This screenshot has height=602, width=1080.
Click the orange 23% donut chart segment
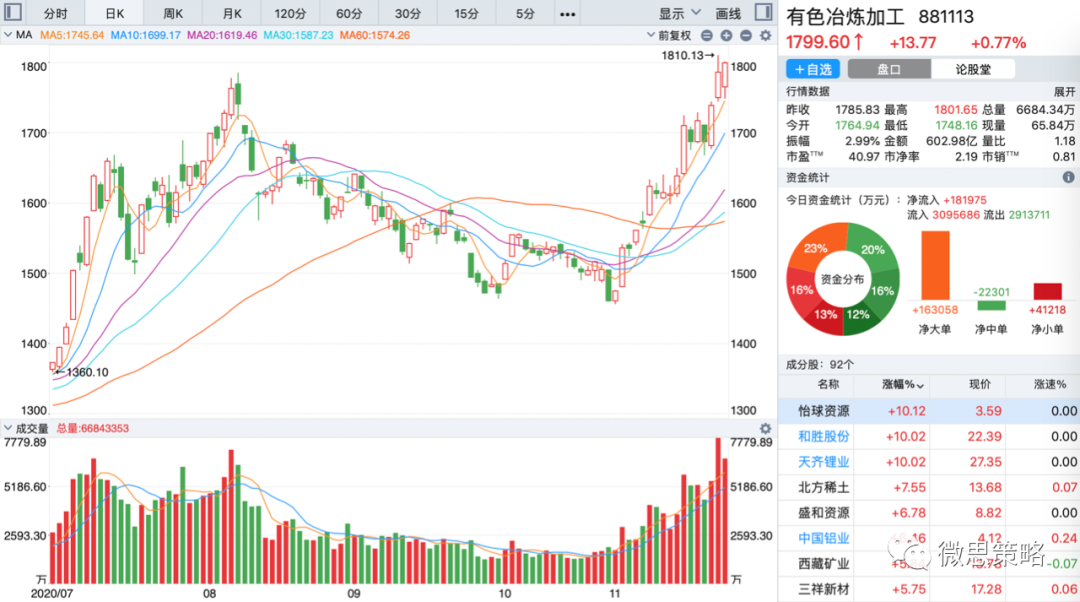(809, 252)
